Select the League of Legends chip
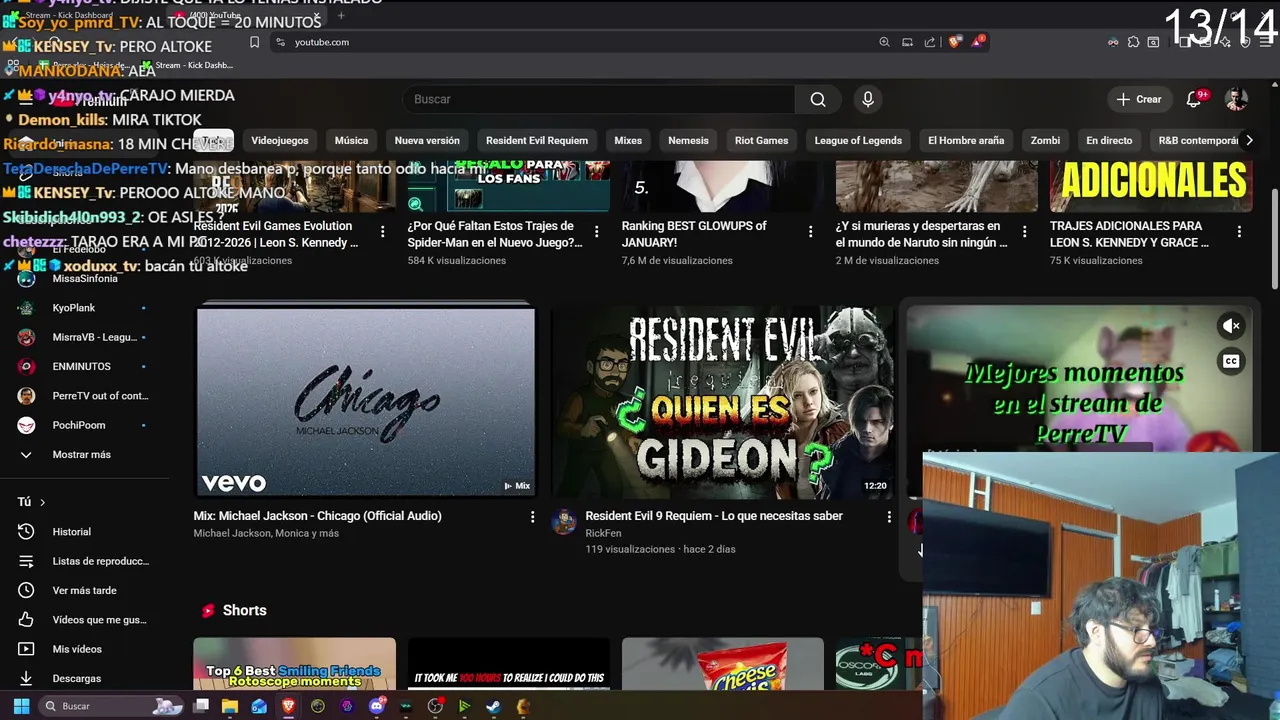This screenshot has height=720, width=1280. coord(858,140)
